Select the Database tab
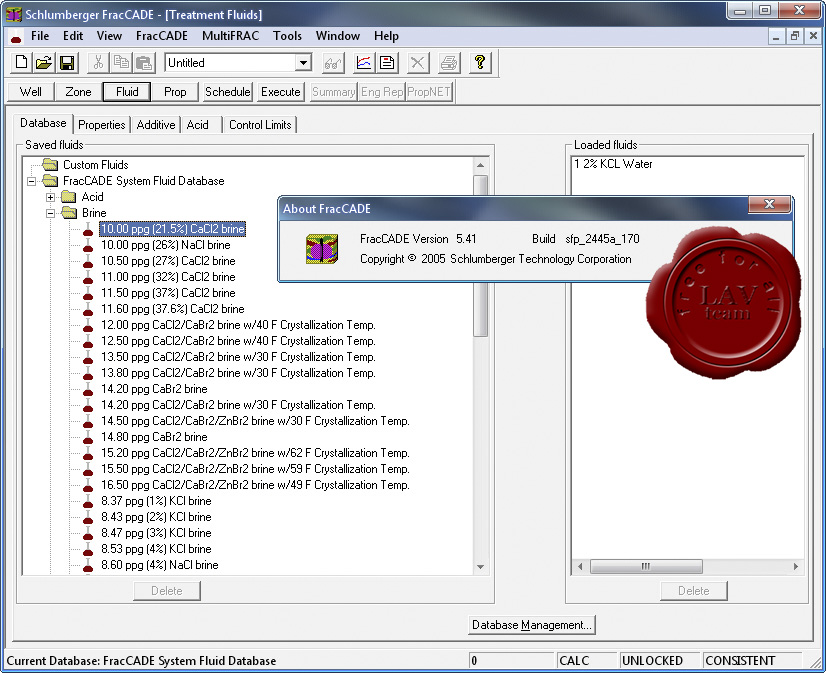This screenshot has width=826, height=673. pyautogui.click(x=43, y=123)
